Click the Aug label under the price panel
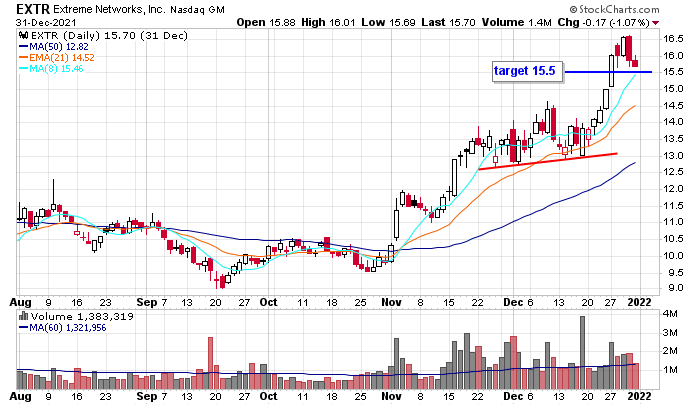This screenshot has width=700, height=405. 21,303
